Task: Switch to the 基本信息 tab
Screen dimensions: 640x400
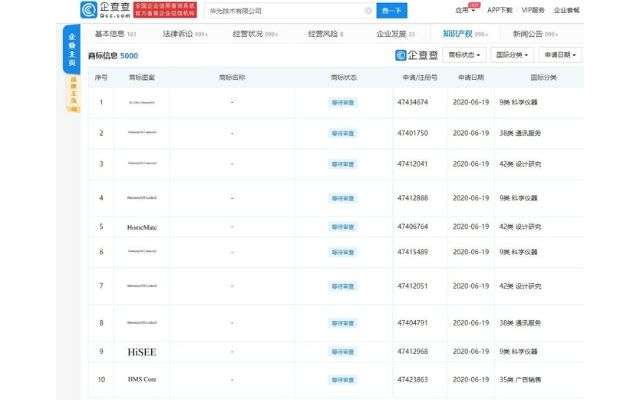Action: tap(116, 34)
